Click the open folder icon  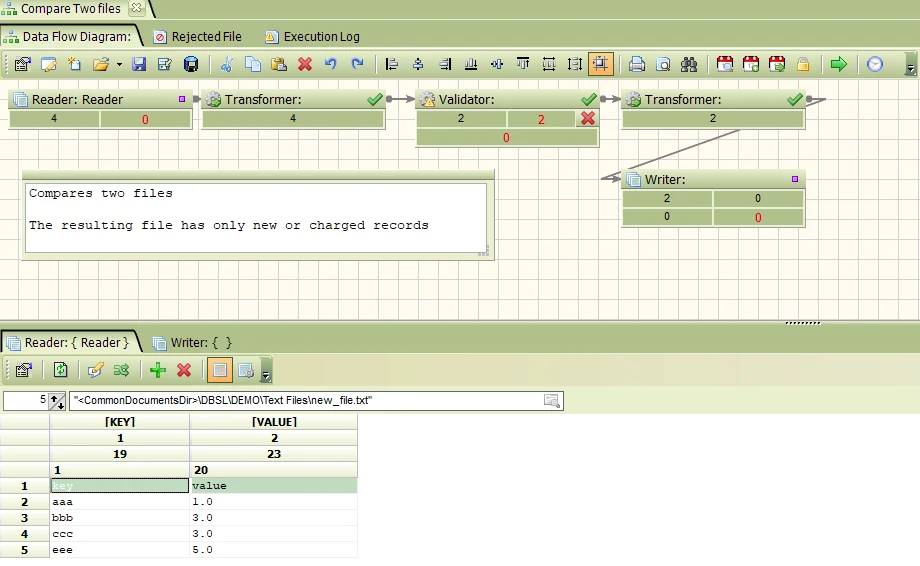(x=101, y=64)
